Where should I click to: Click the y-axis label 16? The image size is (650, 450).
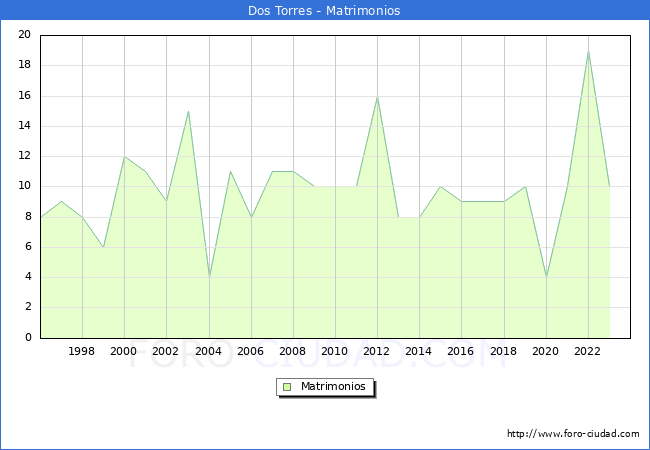[x=25, y=96]
